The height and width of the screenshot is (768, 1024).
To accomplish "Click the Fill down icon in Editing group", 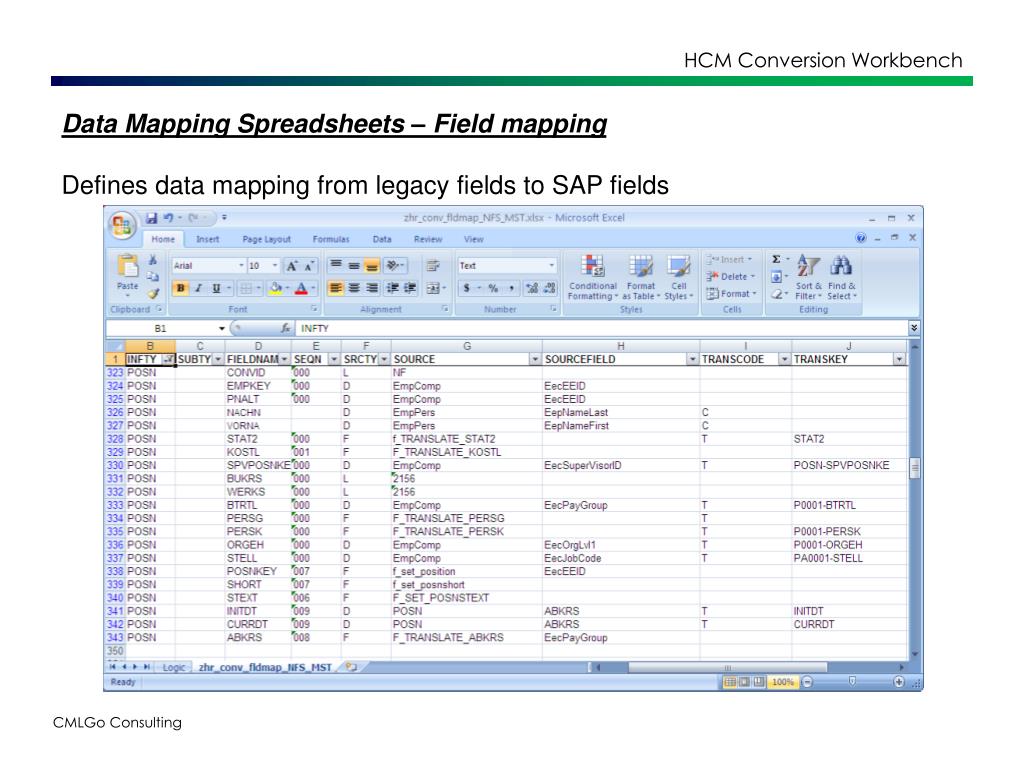I will [x=776, y=277].
